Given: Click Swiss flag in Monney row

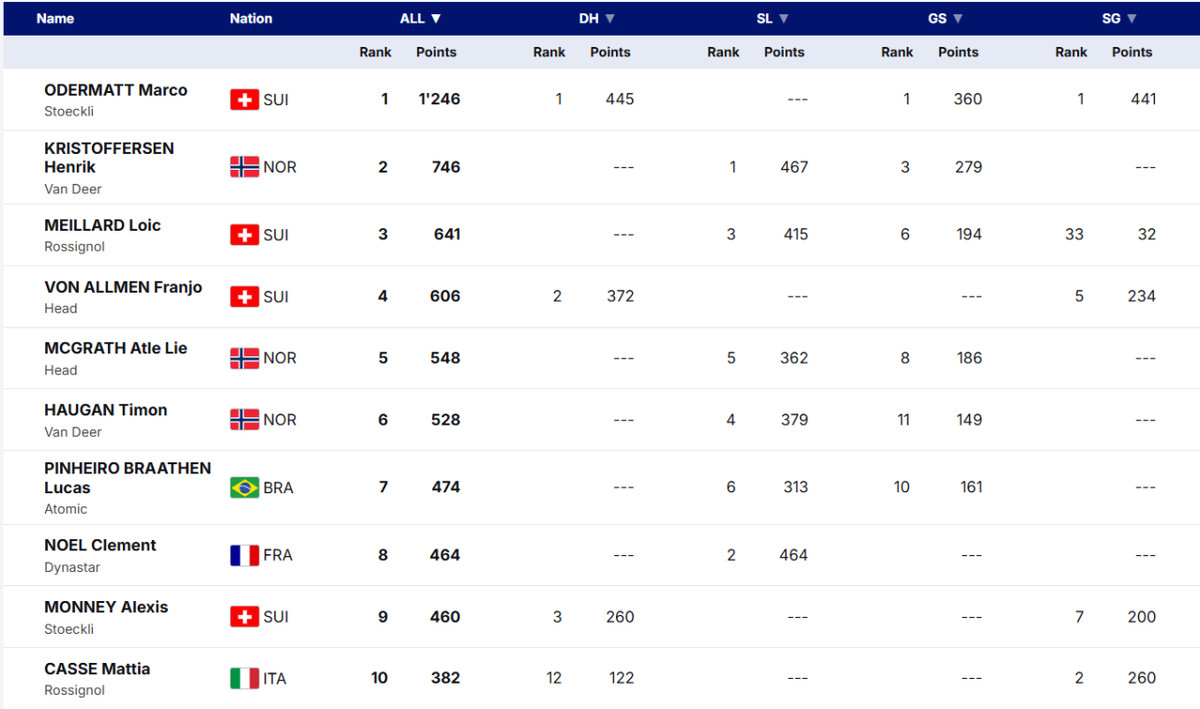Looking at the screenshot, I should (244, 617).
